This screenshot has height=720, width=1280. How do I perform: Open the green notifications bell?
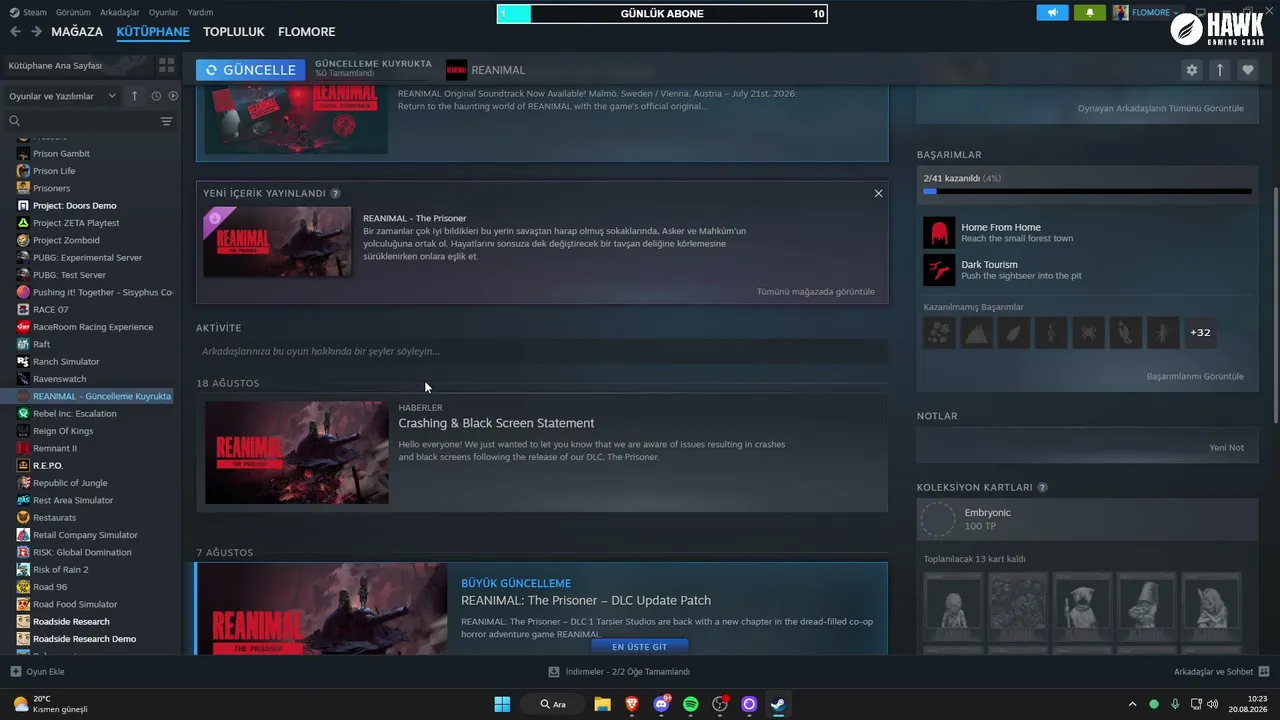[x=1089, y=12]
